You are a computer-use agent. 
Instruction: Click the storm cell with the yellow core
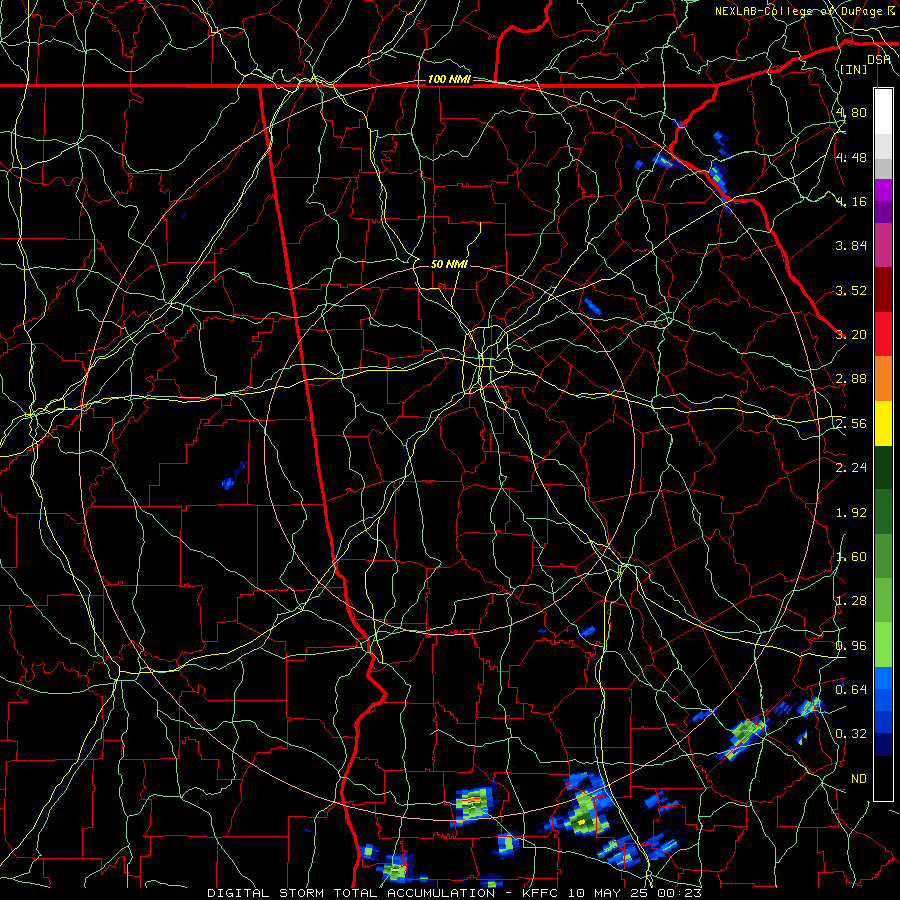click(x=581, y=822)
